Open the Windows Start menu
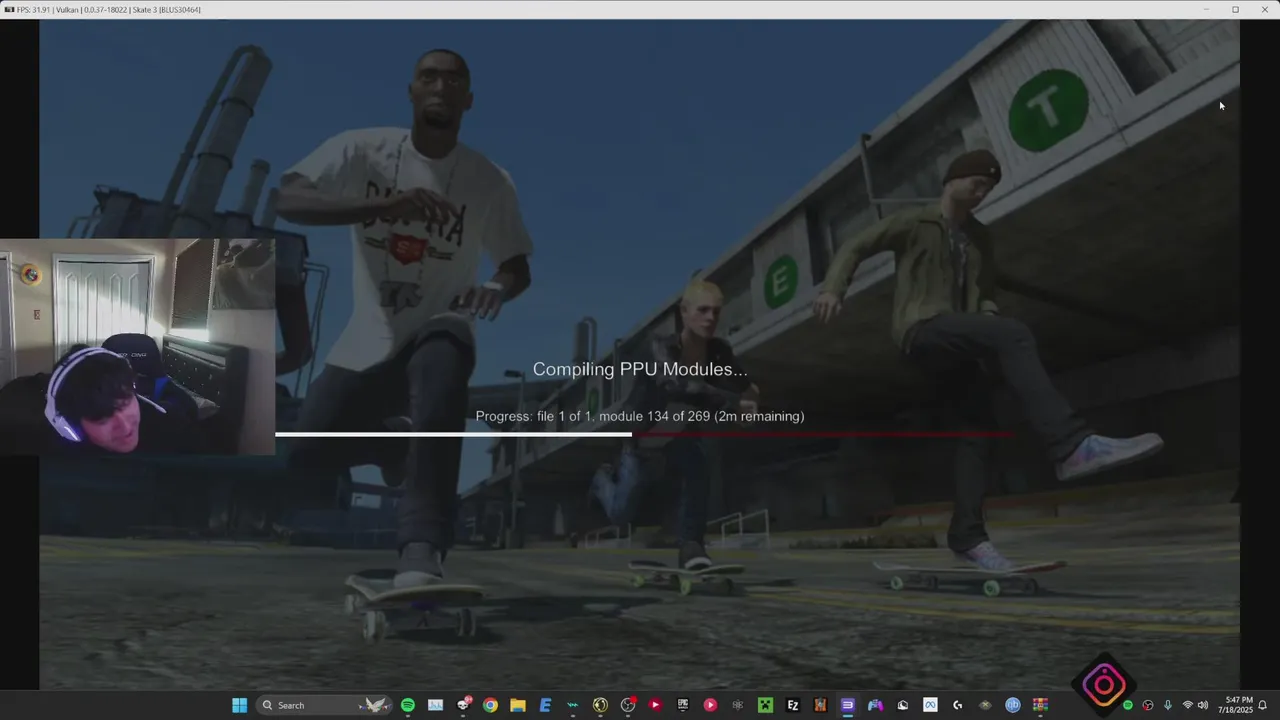 click(x=239, y=705)
